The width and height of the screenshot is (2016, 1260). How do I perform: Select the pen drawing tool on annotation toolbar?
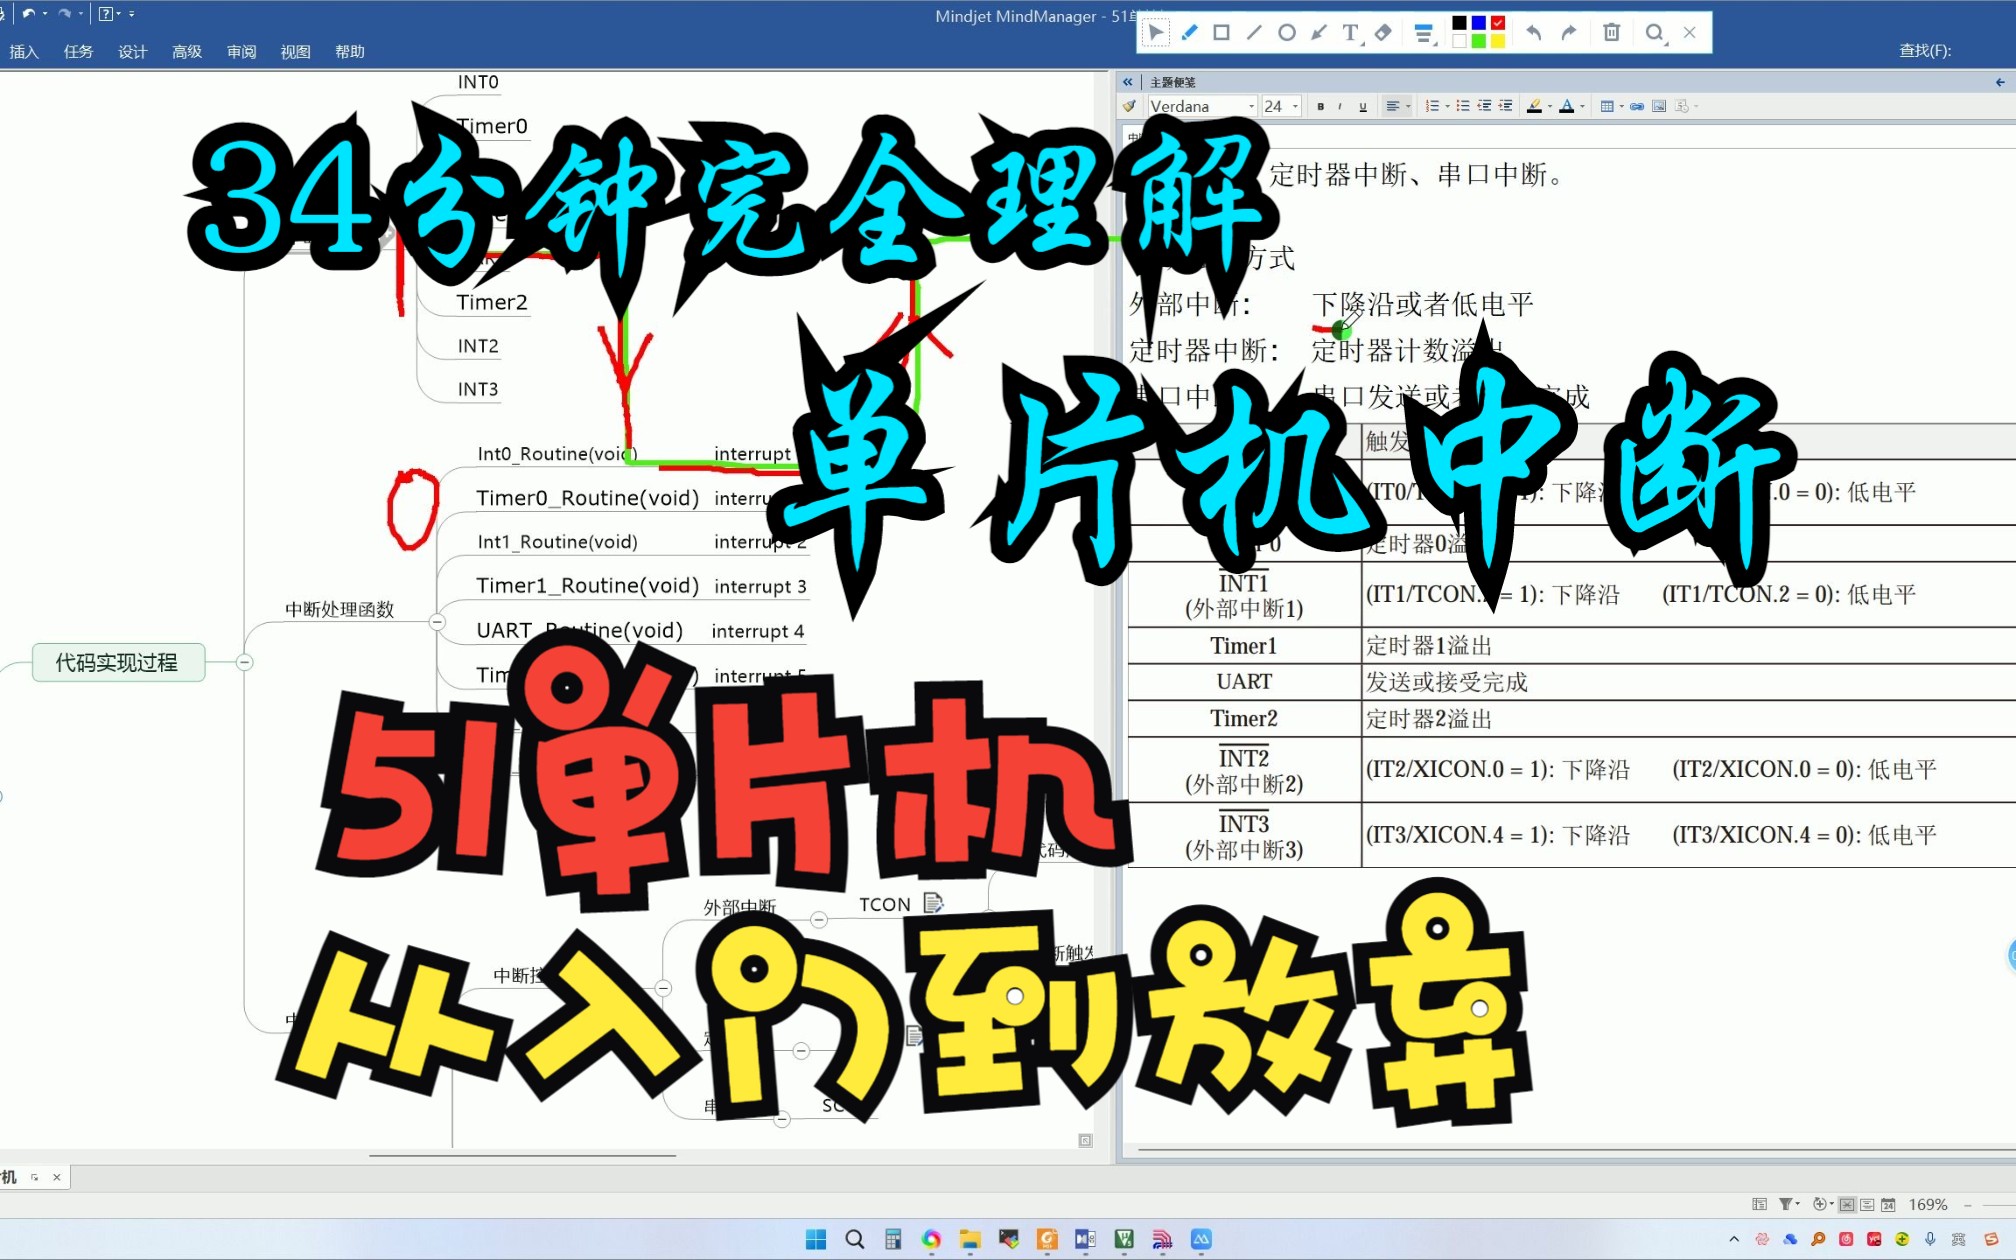pyautogui.click(x=1190, y=33)
